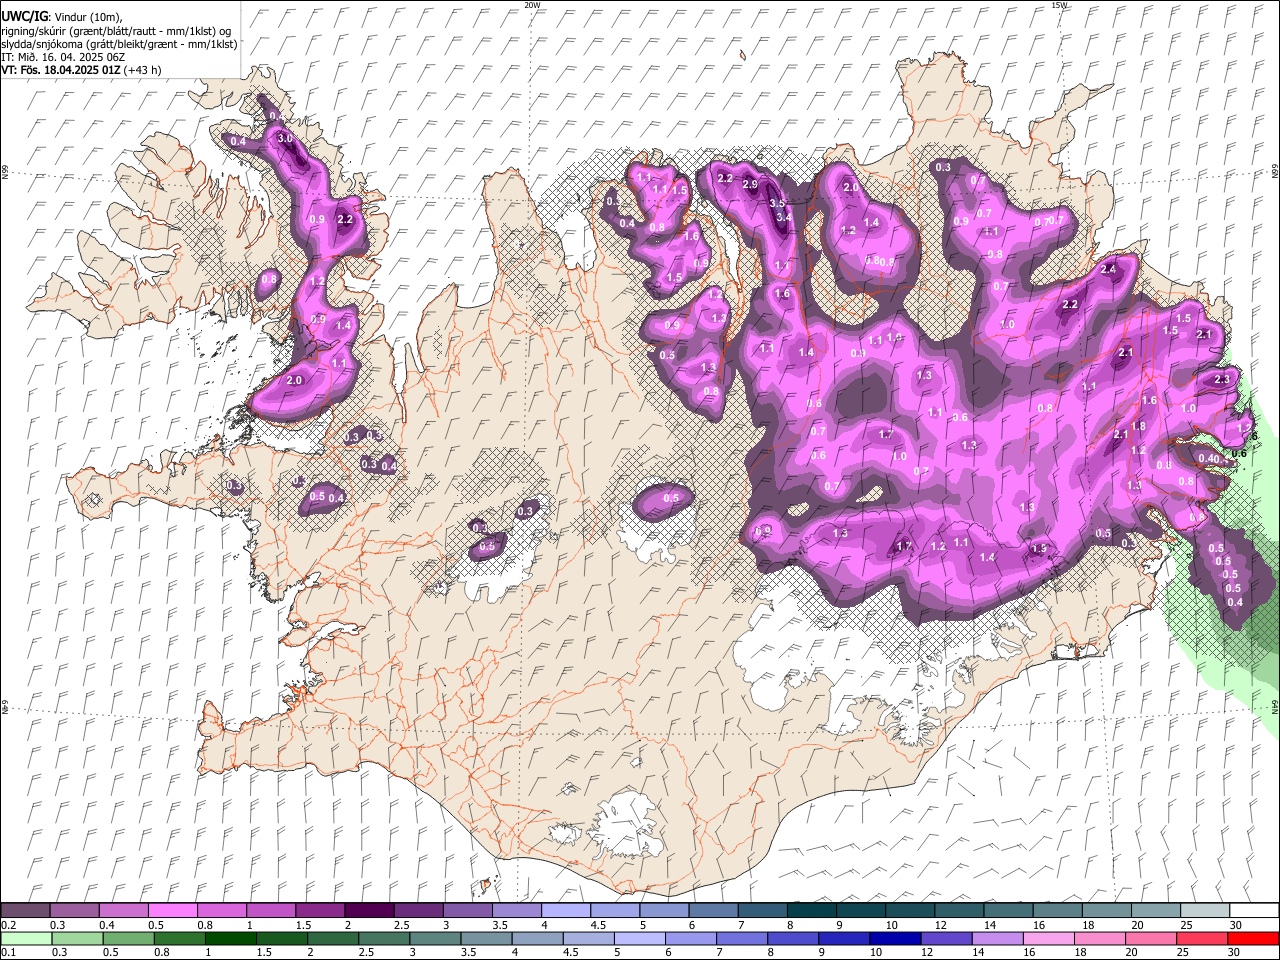Click the 2.9 snowfall value on the map
This screenshot has width=1280, height=960.
point(750,185)
